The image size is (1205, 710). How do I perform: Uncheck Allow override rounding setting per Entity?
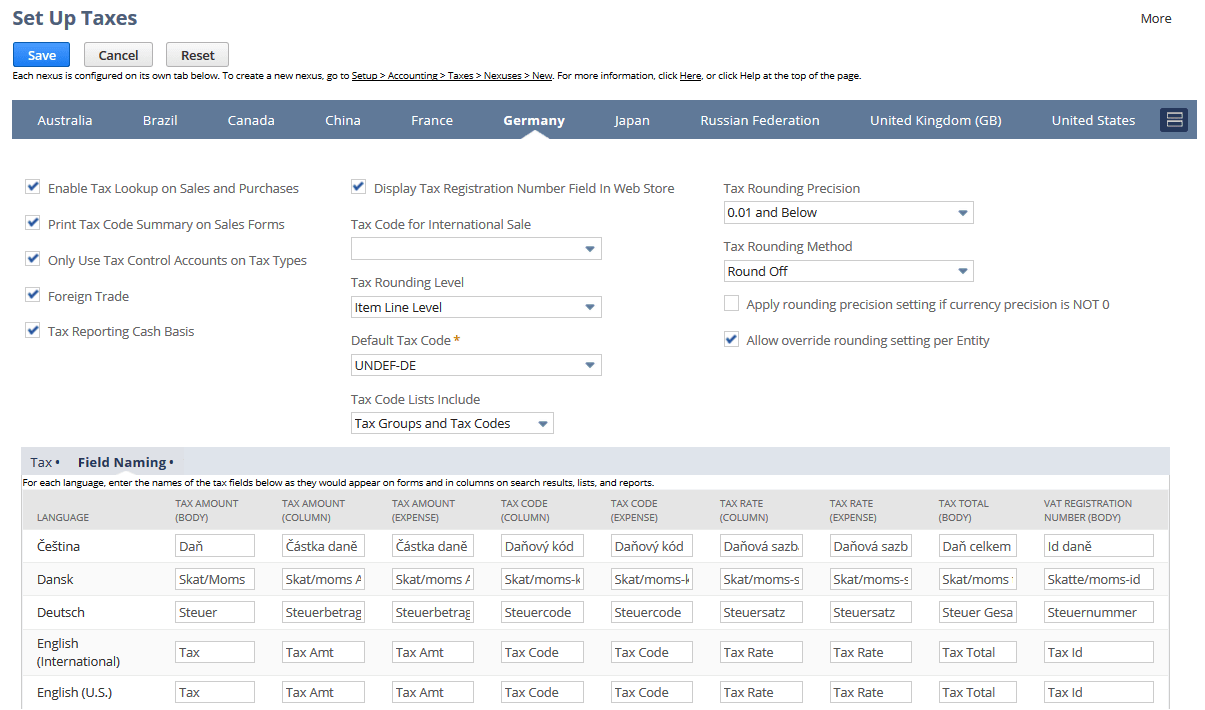[731, 339]
